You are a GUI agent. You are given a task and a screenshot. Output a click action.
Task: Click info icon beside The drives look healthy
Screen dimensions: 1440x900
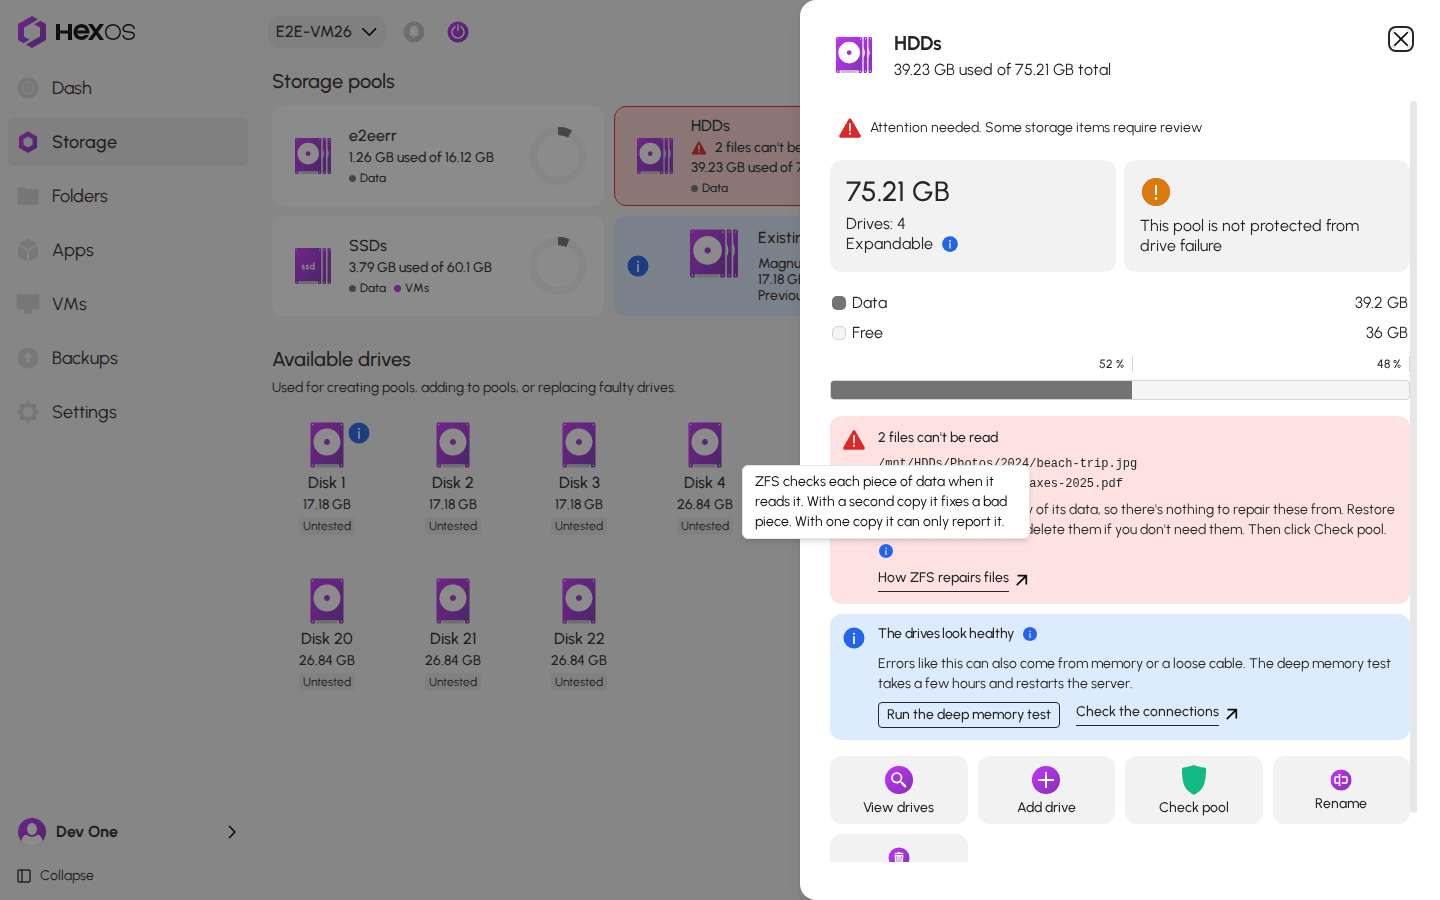pyautogui.click(x=1030, y=634)
